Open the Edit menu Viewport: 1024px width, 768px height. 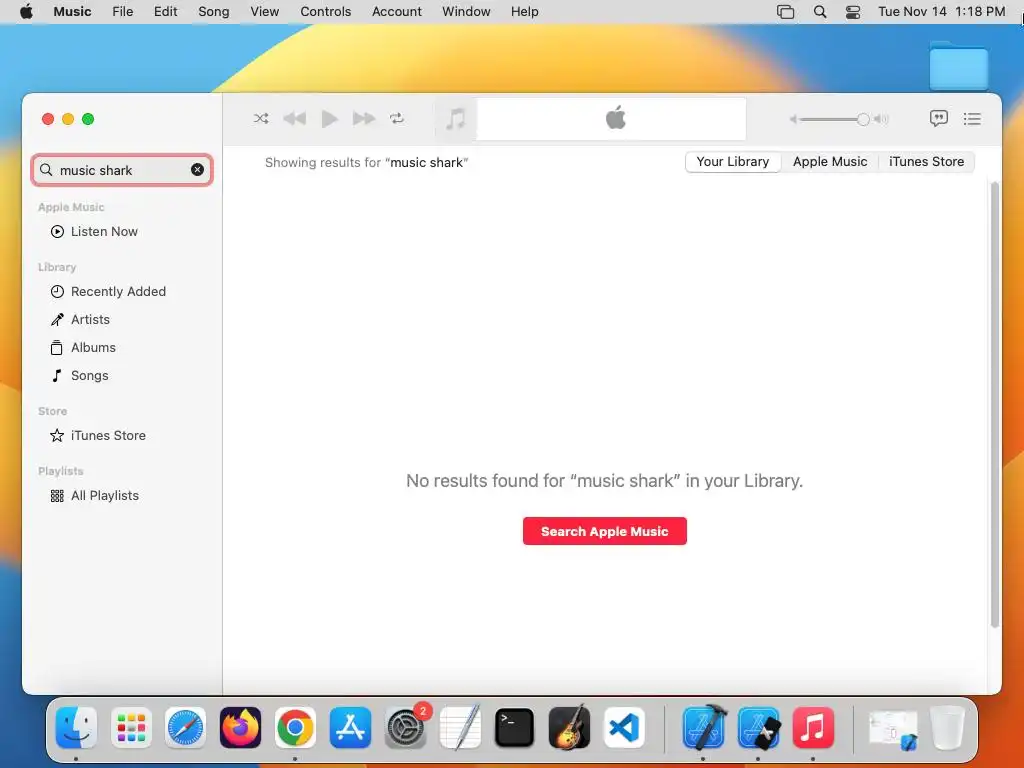pyautogui.click(x=165, y=12)
